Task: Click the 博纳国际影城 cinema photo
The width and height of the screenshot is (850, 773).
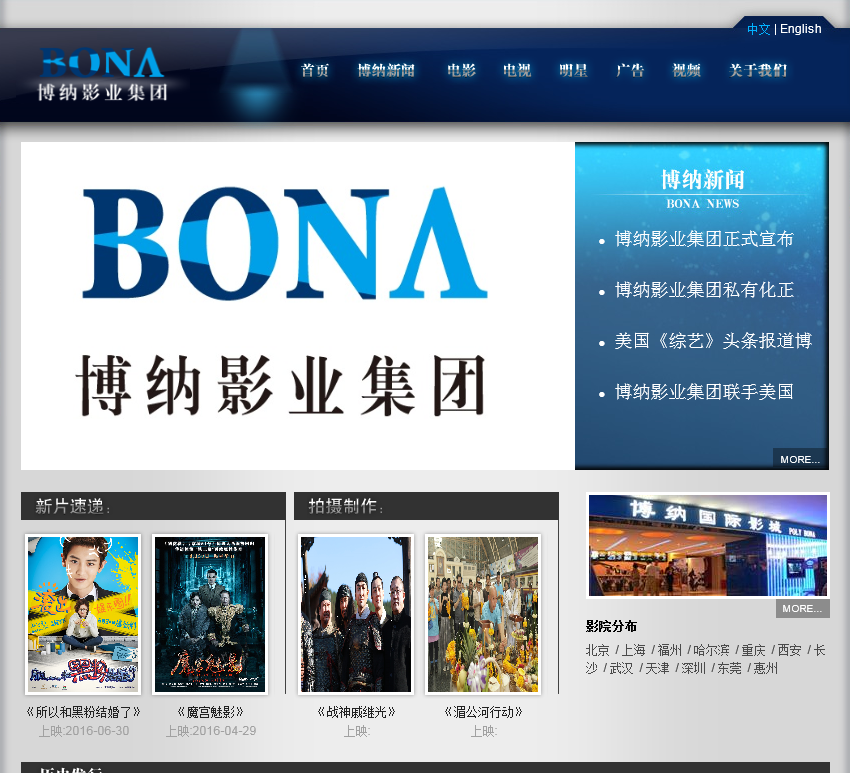Action: (x=708, y=545)
